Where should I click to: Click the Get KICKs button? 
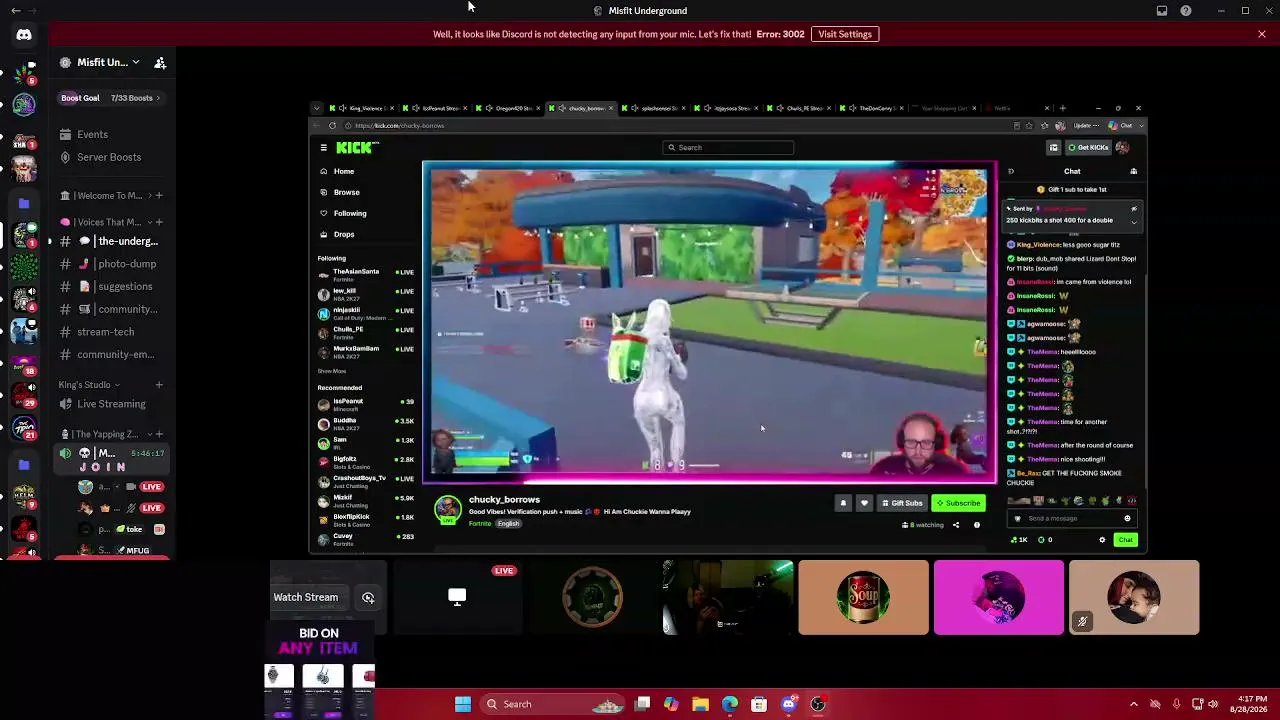[1088, 148]
